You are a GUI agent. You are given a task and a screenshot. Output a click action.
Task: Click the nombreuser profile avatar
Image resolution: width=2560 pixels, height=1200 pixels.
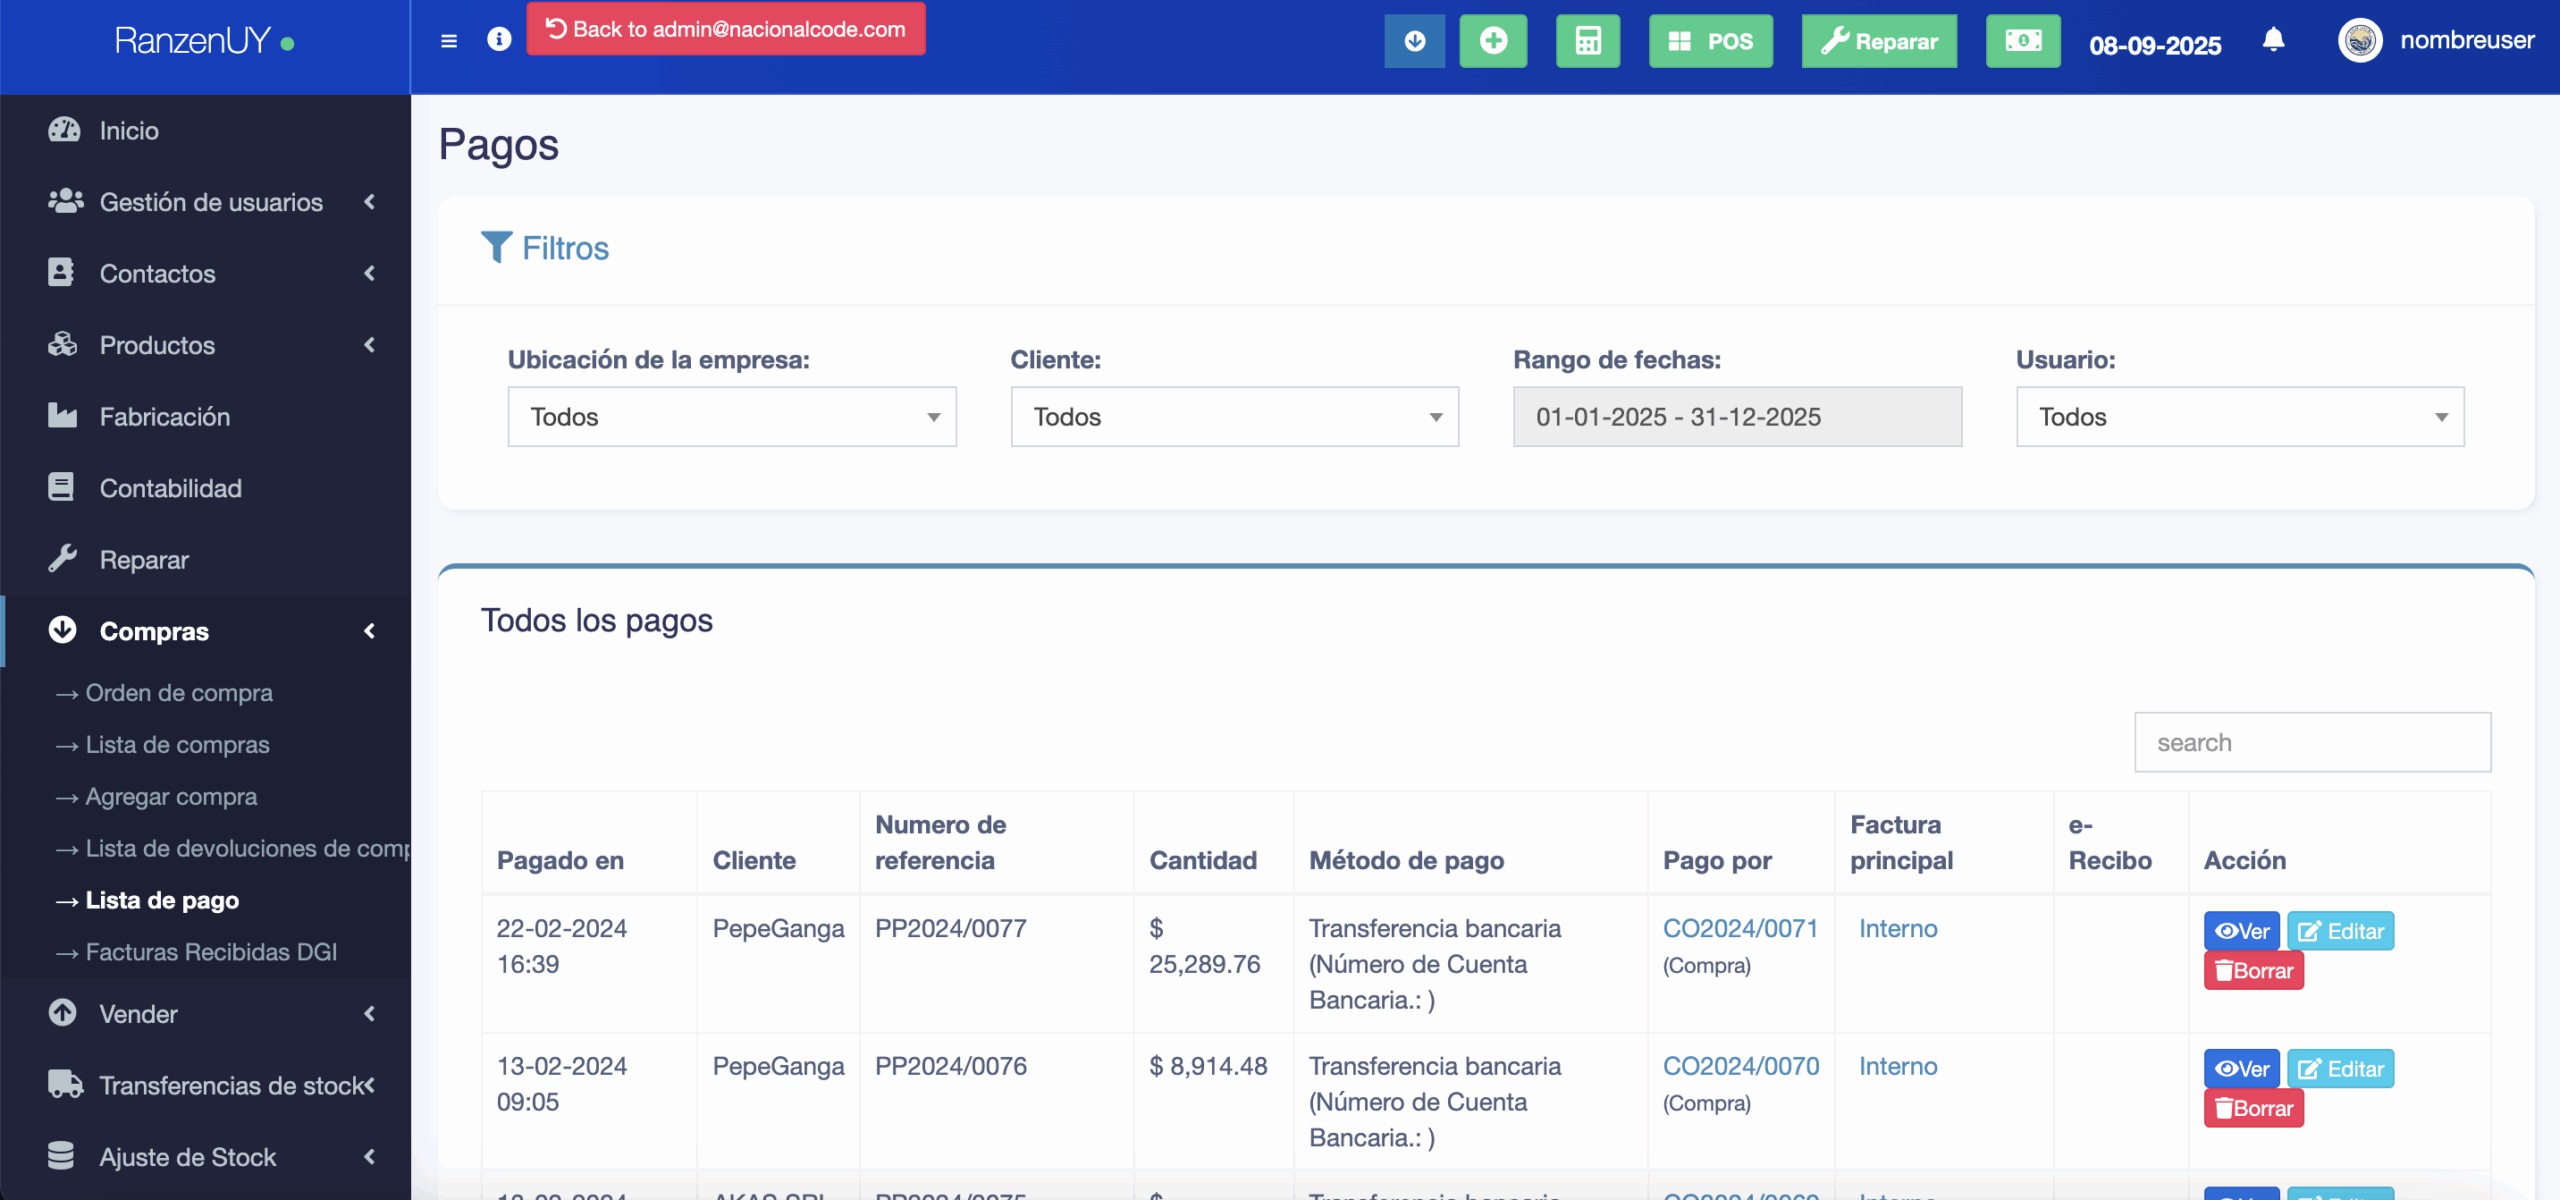click(2360, 41)
